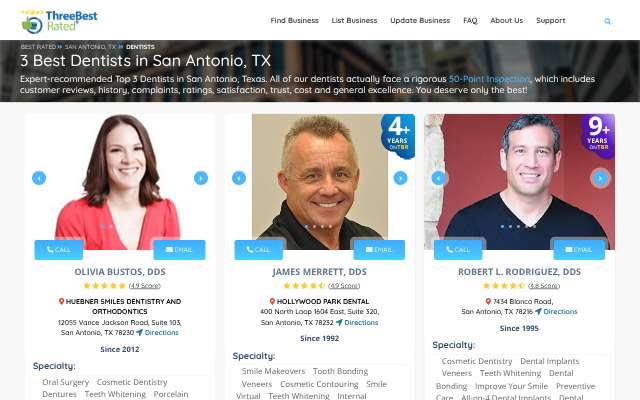Show next photo of James Merrett
This screenshot has width=640, height=400.
pyautogui.click(x=400, y=178)
